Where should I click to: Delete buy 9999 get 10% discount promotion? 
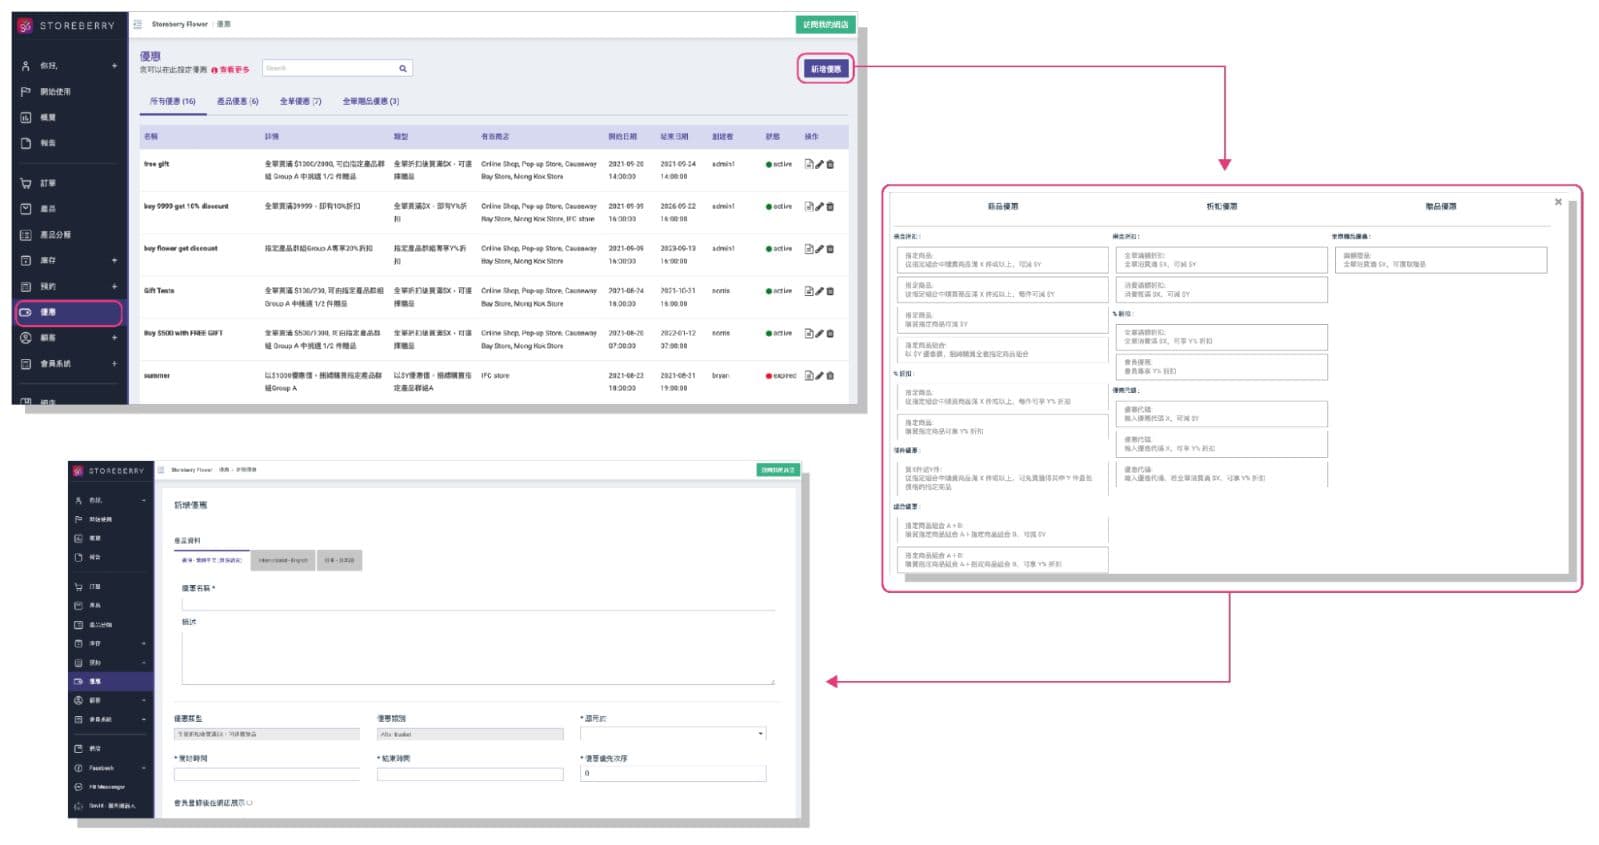click(x=830, y=207)
